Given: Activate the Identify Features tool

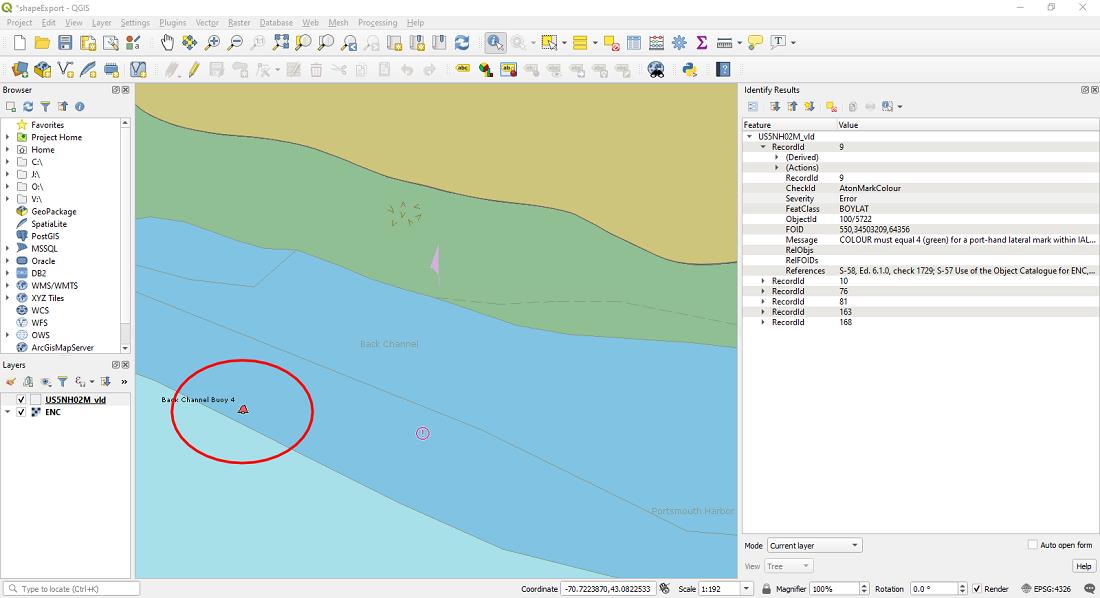Looking at the screenshot, I should pyautogui.click(x=496, y=42).
